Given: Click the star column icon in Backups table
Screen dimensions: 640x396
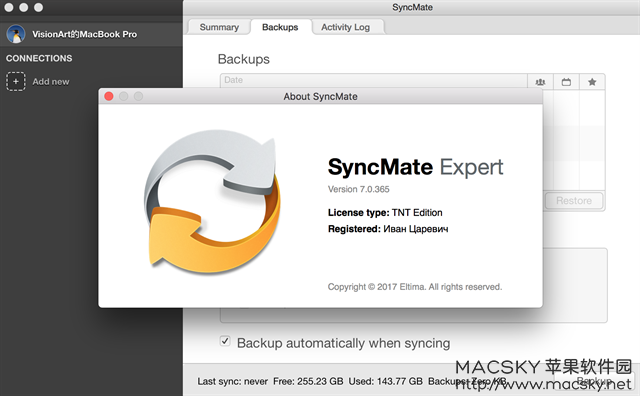Looking at the screenshot, I should point(592,82).
